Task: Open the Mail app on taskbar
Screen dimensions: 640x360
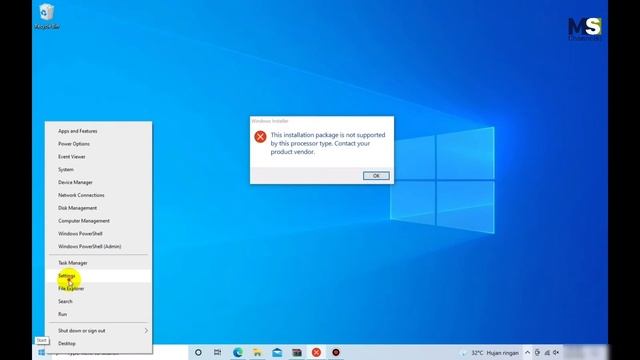Action: click(277, 352)
